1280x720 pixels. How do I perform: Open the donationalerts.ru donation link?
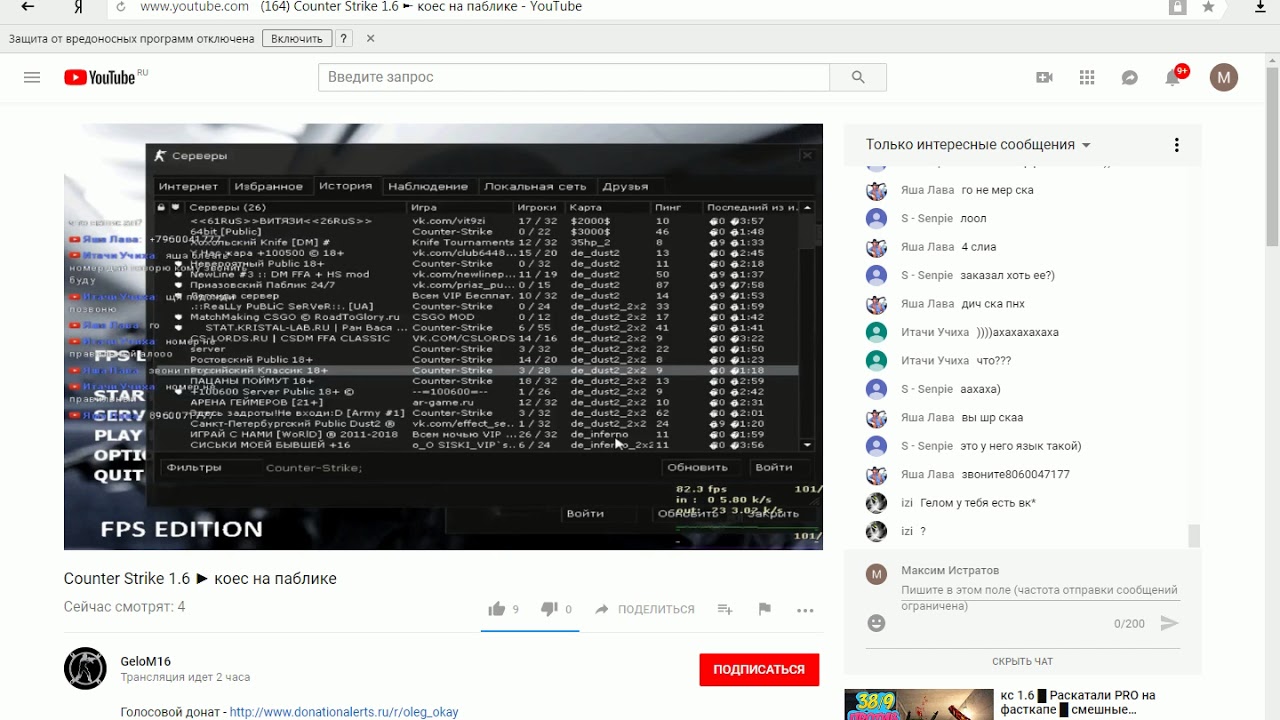tap(344, 712)
